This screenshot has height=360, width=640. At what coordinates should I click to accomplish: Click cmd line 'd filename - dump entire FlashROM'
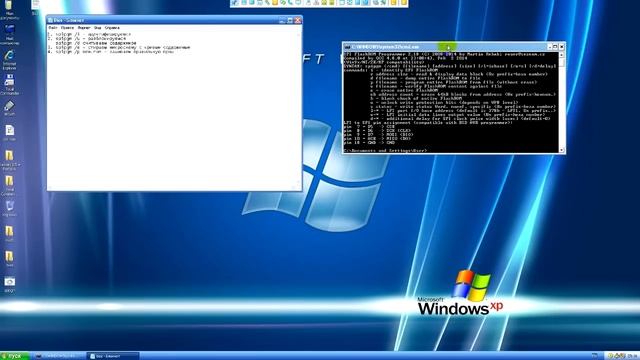(425, 78)
